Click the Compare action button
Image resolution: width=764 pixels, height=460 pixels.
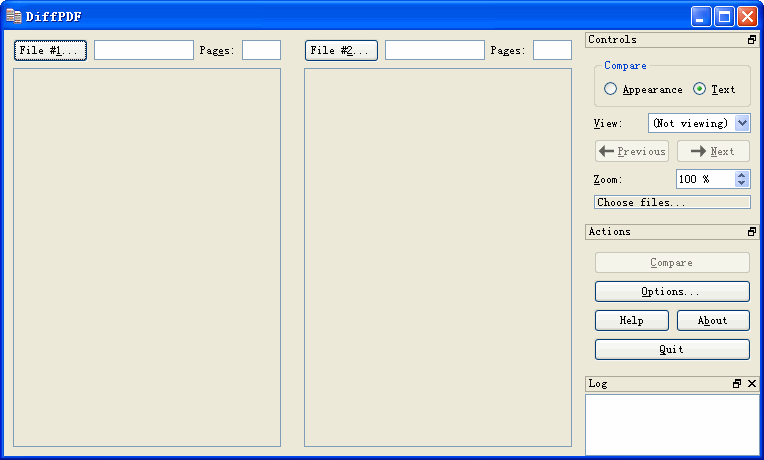pos(672,263)
